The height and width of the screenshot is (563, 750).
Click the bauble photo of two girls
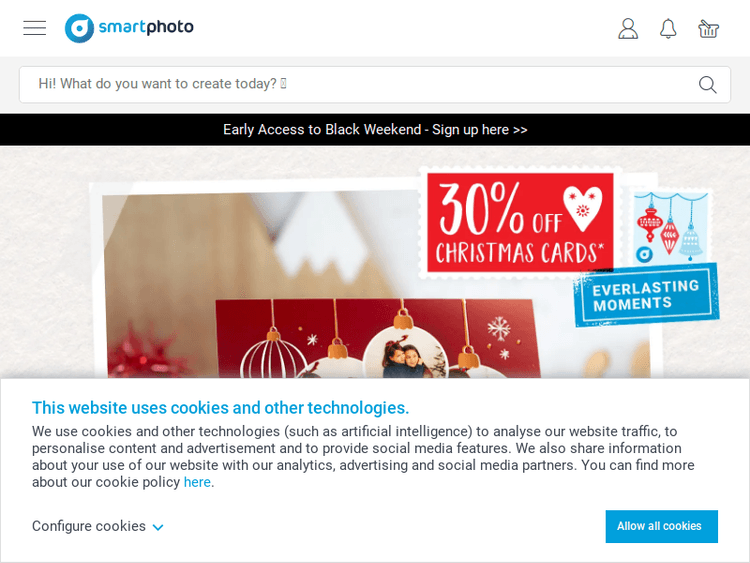pos(405,354)
